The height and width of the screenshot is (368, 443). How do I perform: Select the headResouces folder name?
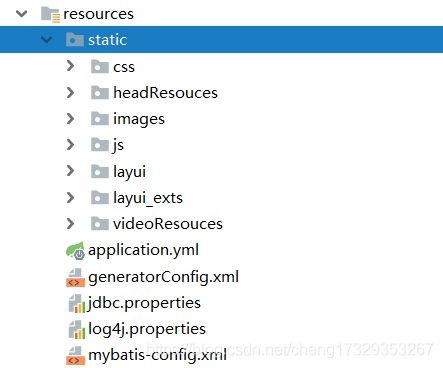tap(165, 92)
